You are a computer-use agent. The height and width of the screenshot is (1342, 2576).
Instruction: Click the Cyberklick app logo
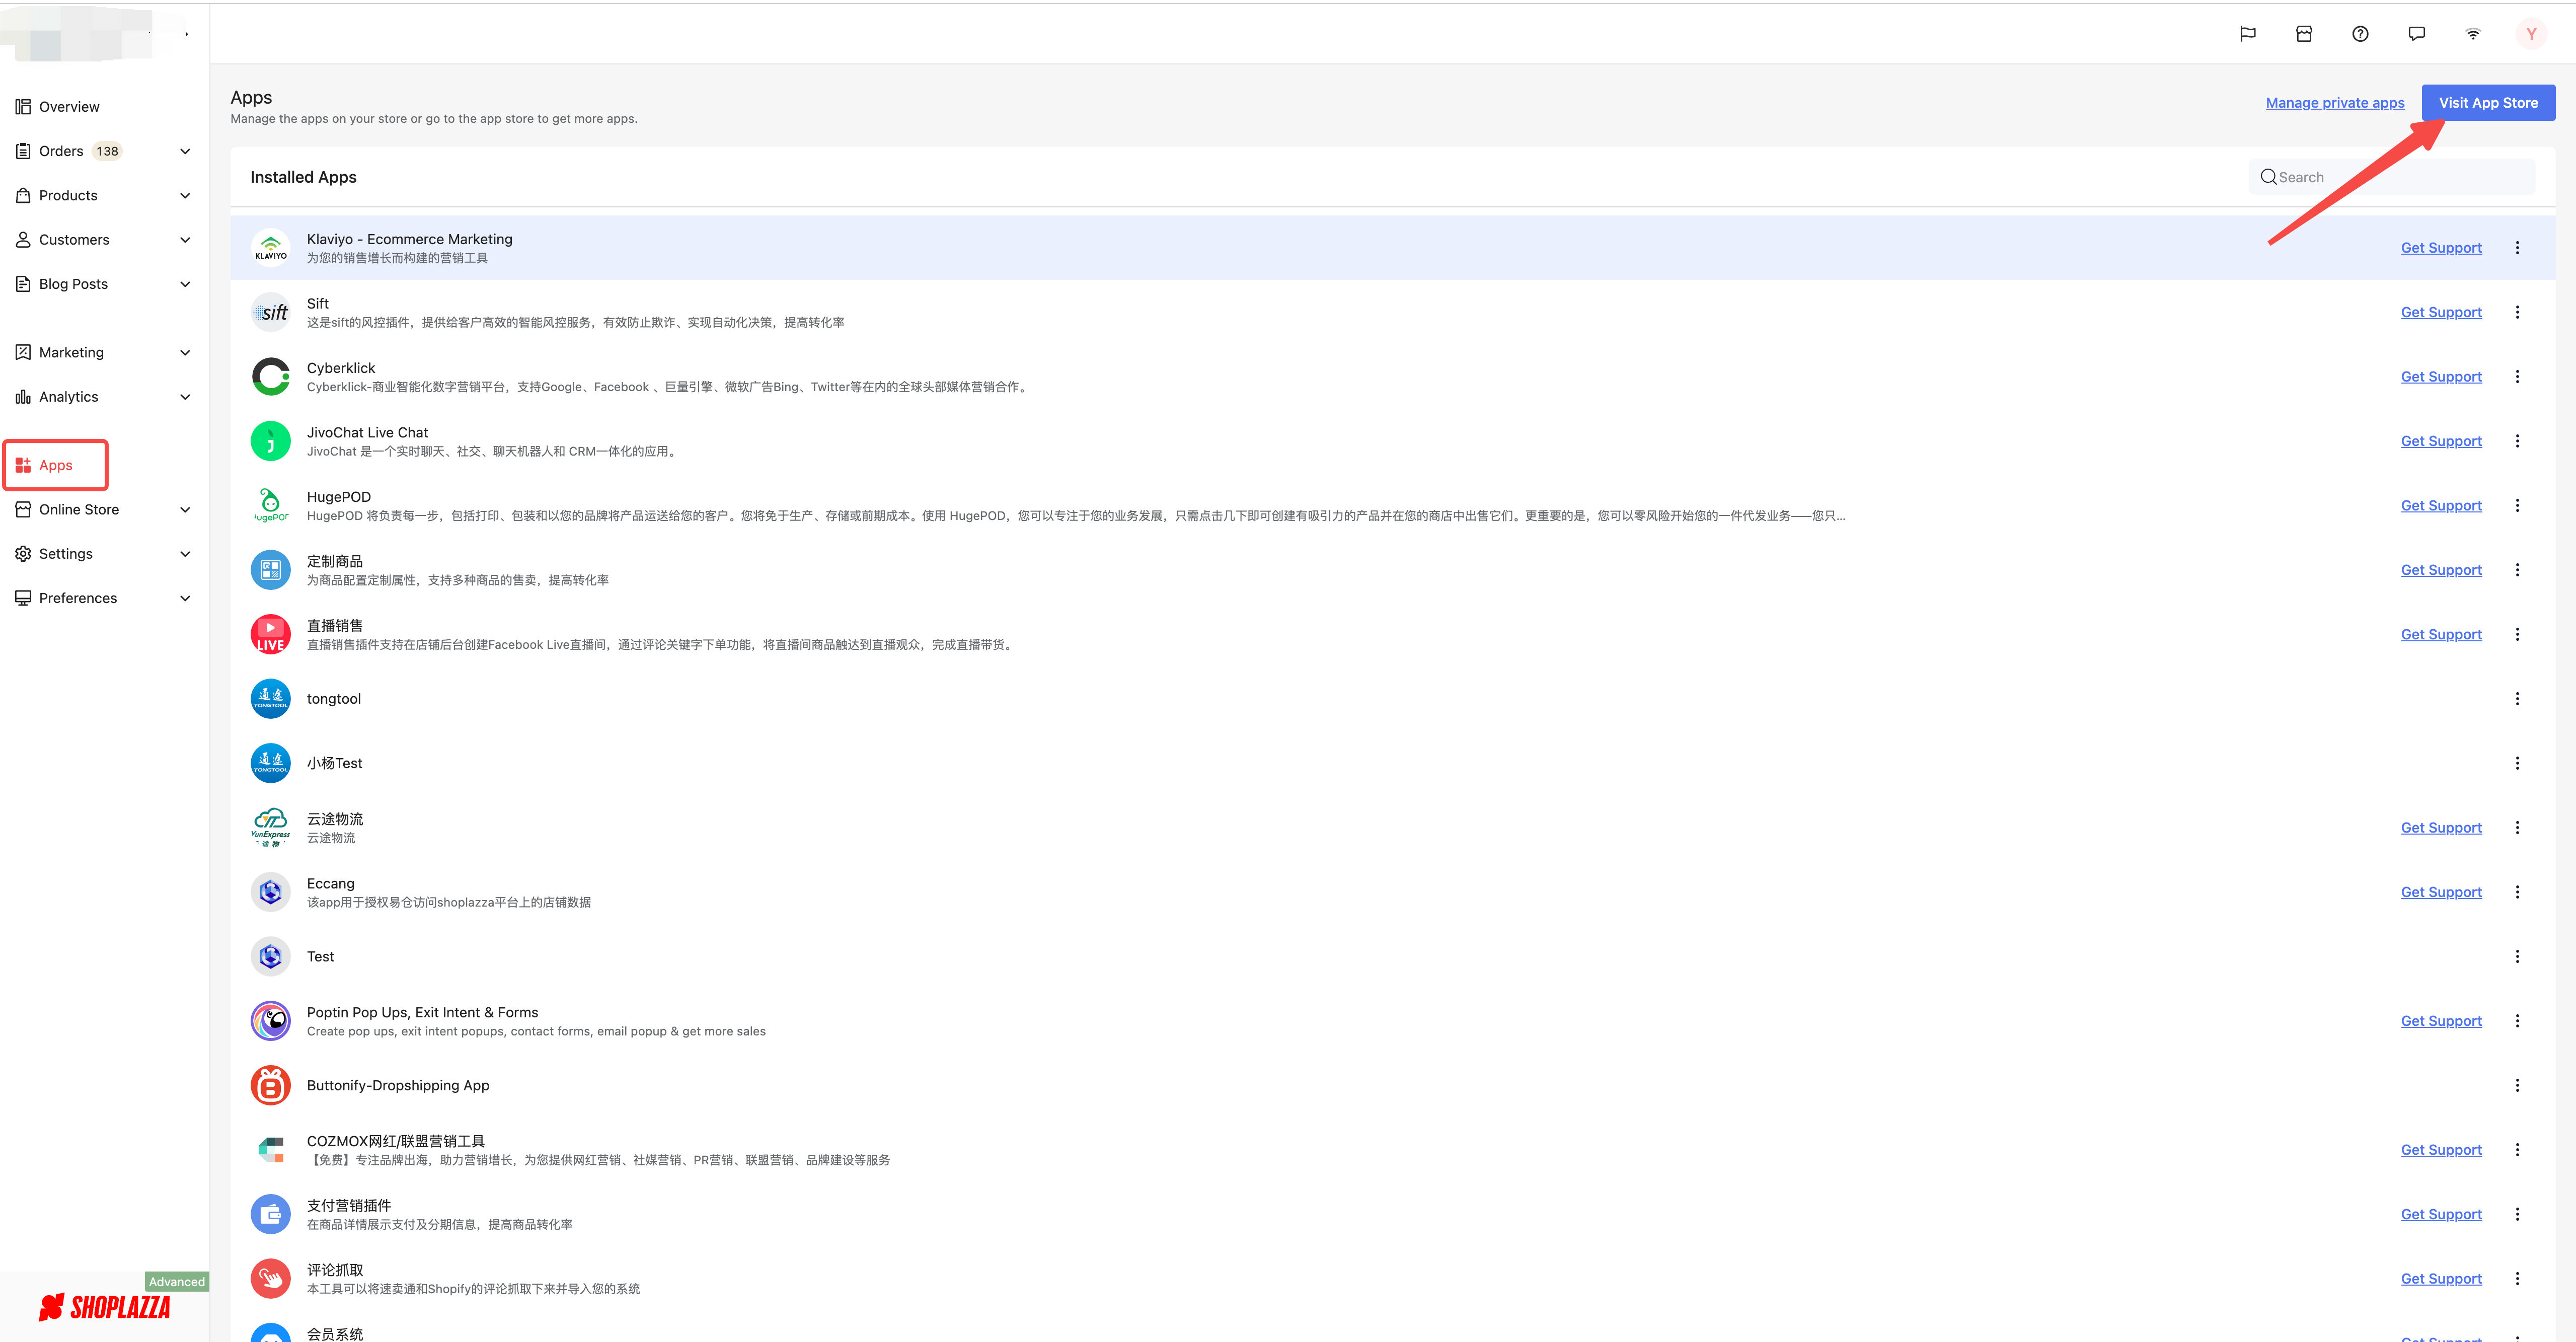click(x=271, y=377)
